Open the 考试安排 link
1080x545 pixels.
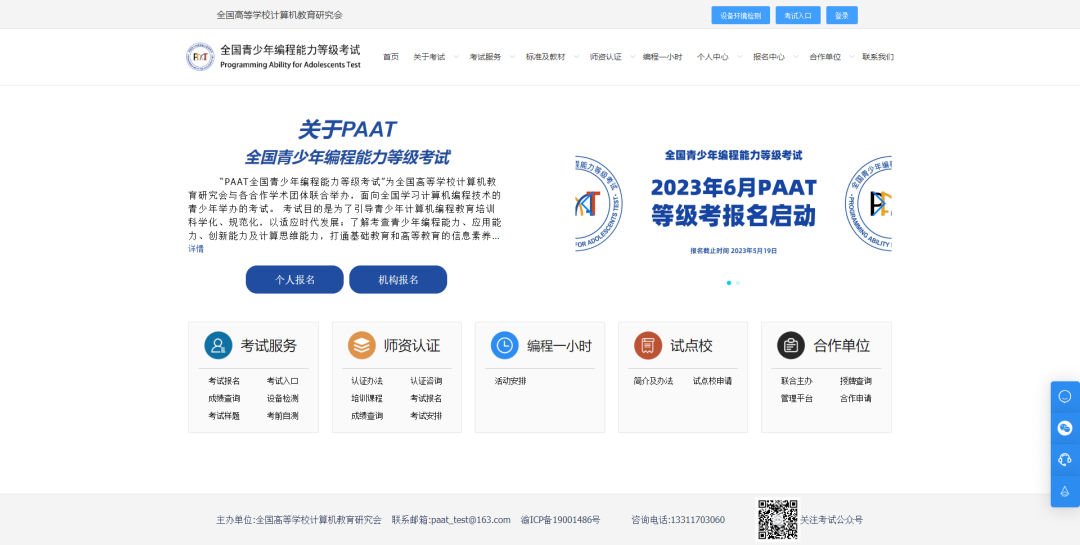(x=426, y=415)
